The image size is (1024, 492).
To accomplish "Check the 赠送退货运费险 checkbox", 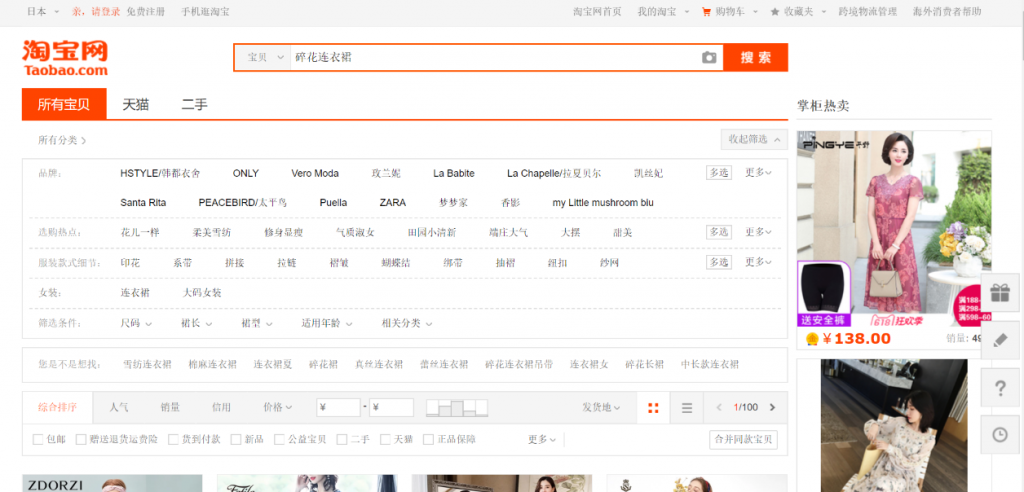I will click(81, 440).
